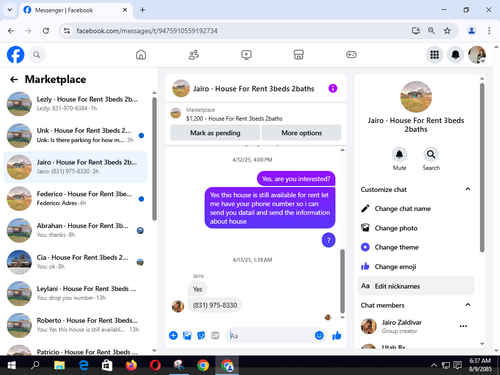Click Mark as pending button

click(x=215, y=133)
